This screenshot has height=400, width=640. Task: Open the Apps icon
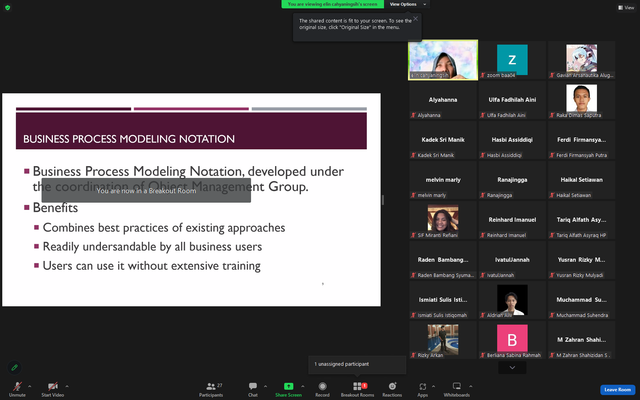pyautogui.click(x=422, y=386)
